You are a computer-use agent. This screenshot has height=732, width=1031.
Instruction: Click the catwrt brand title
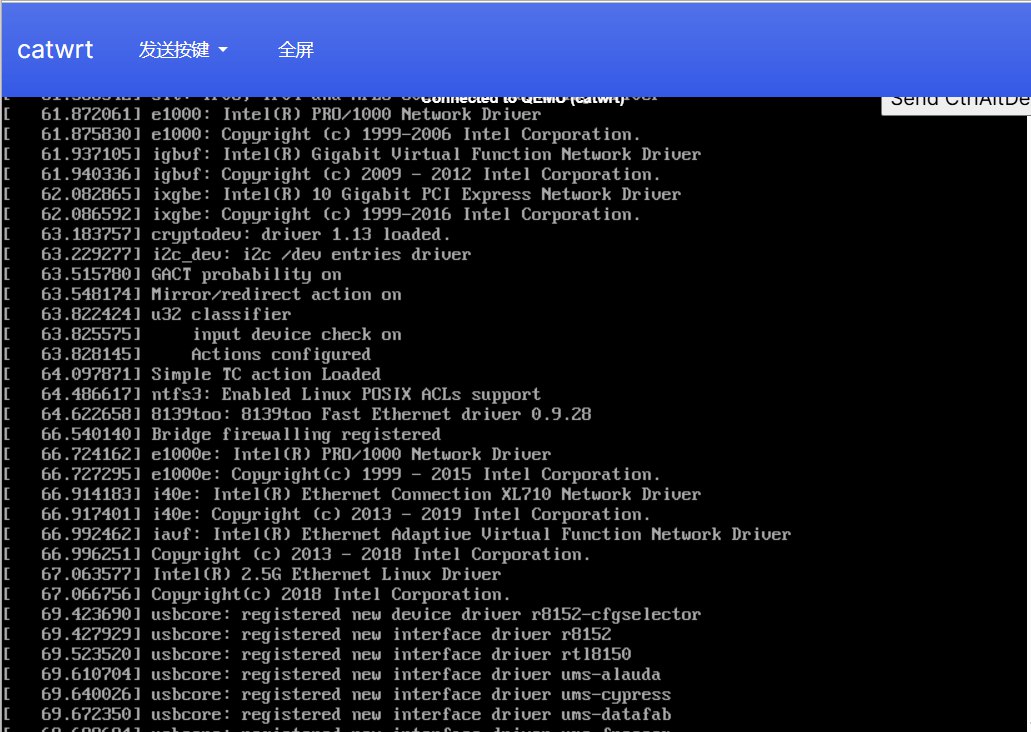[x=55, y=50]
